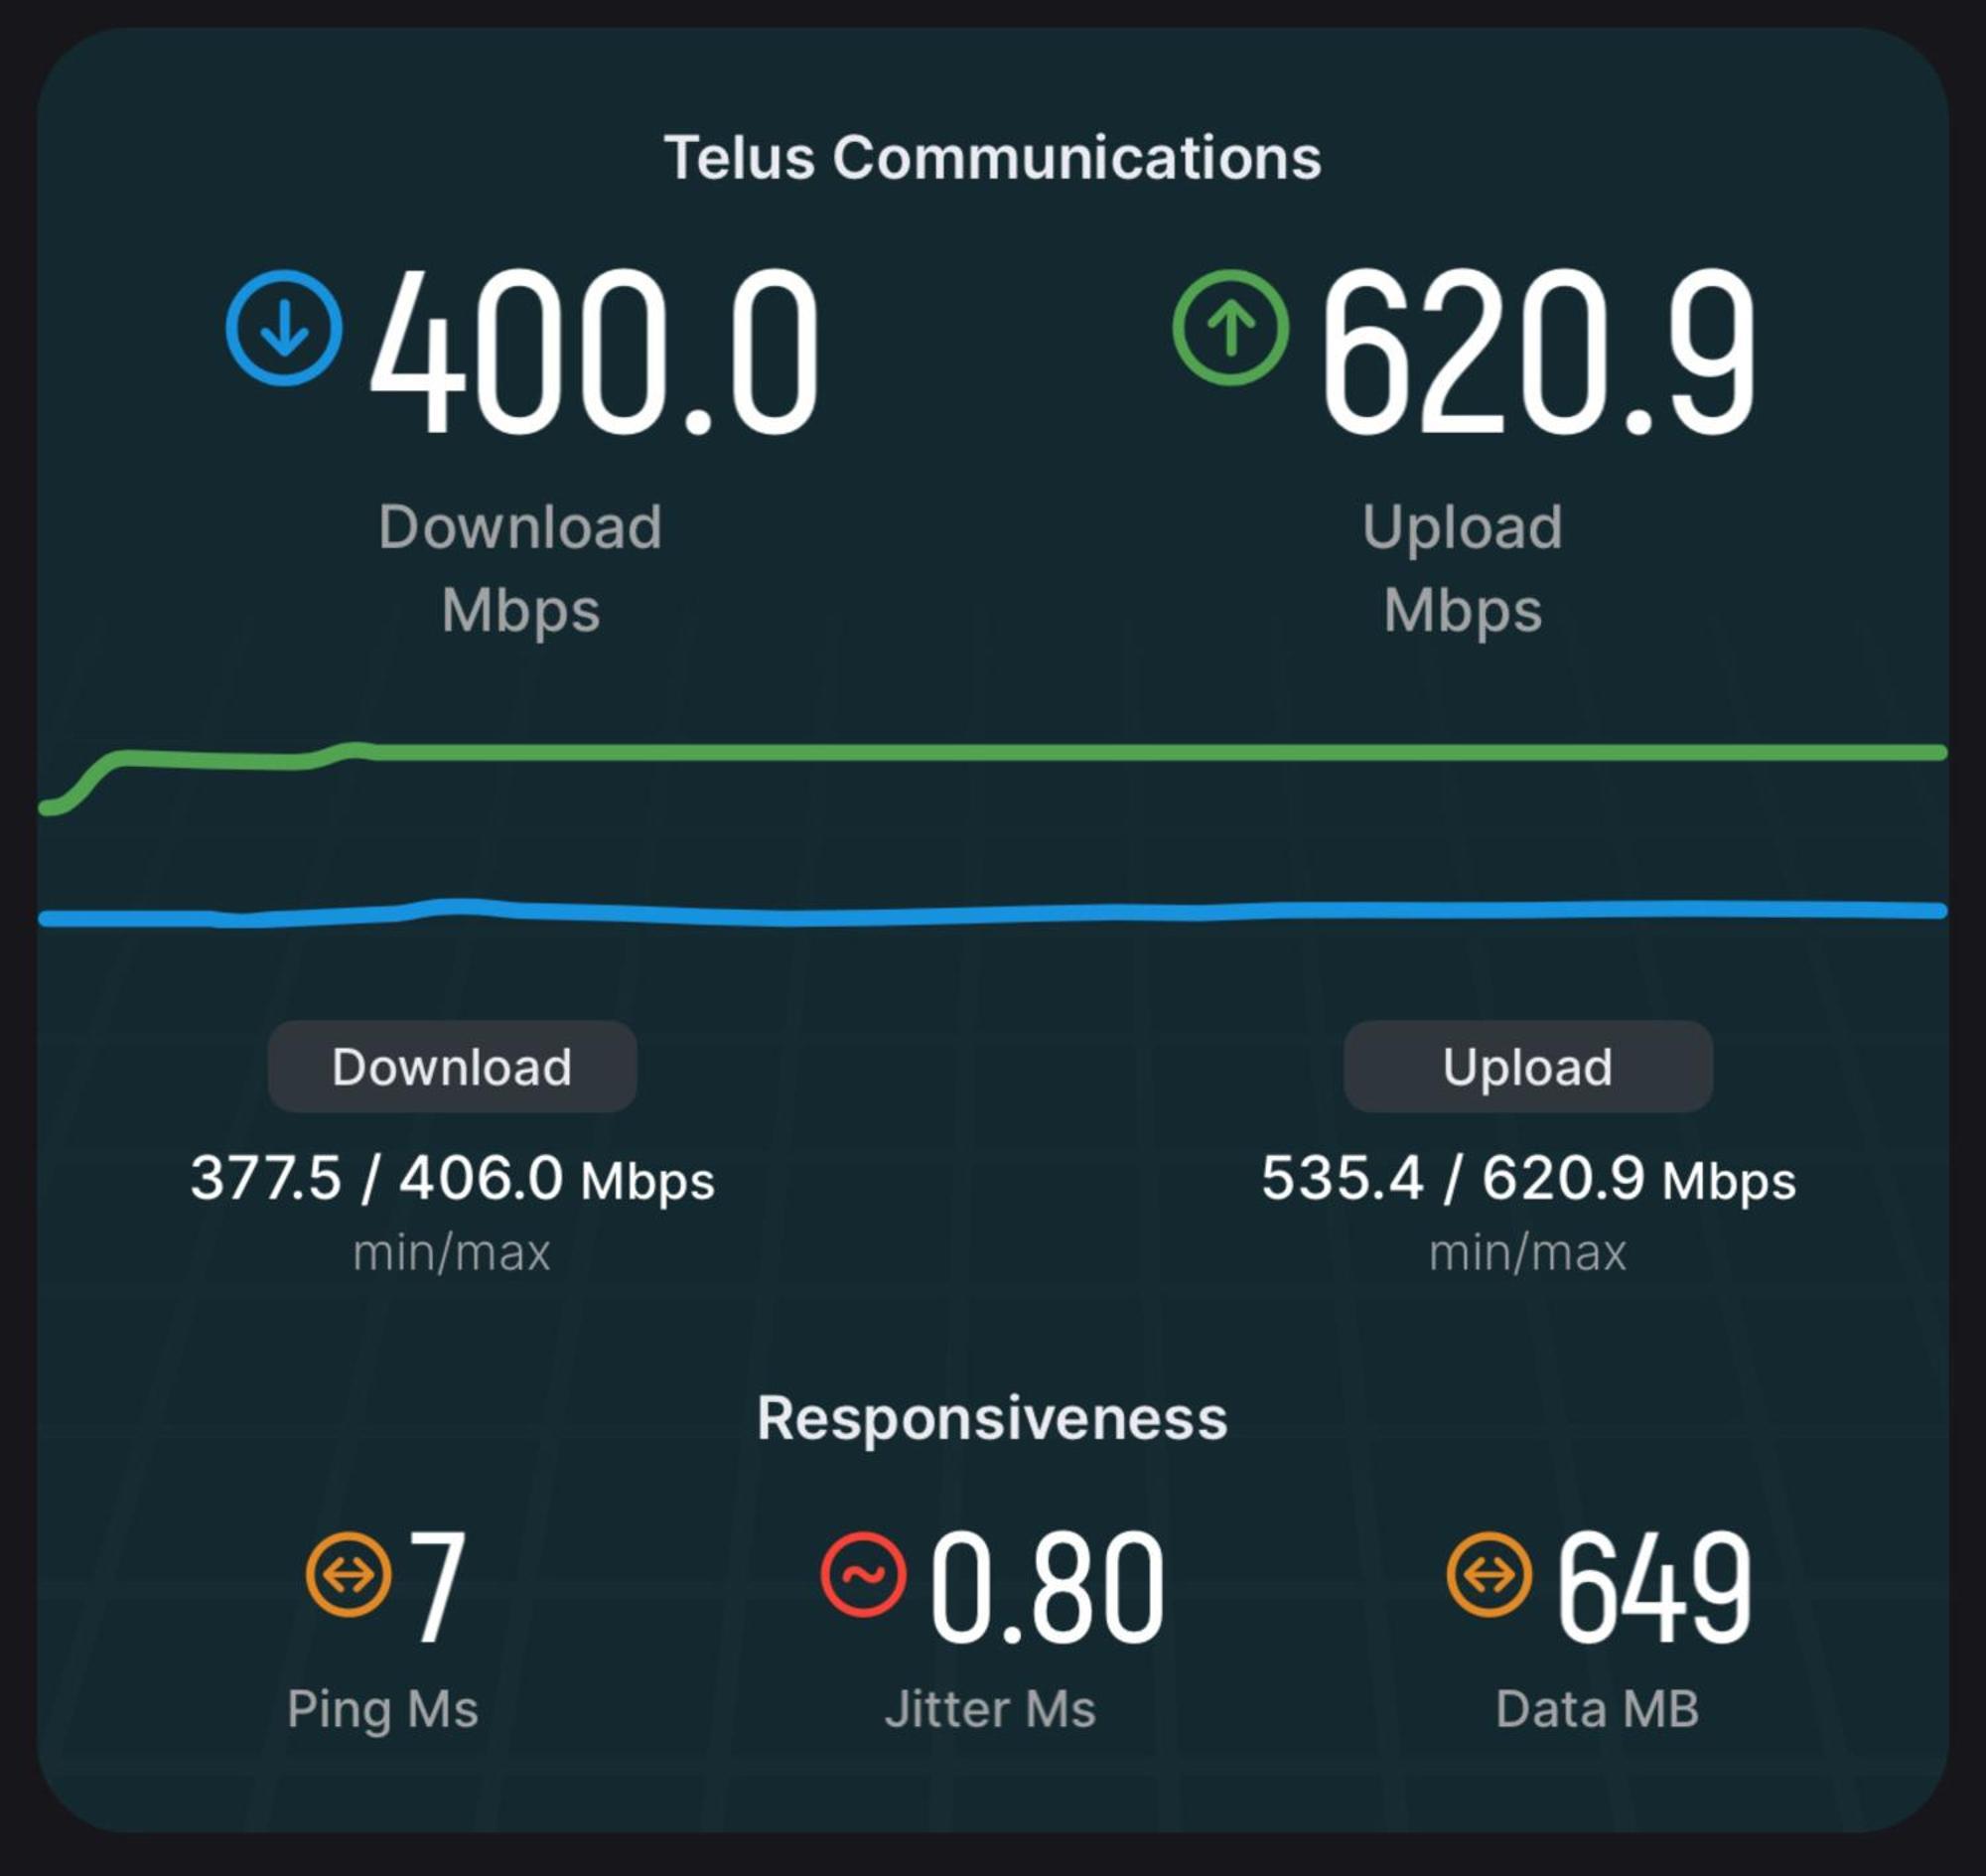Tap the 649 data value
This screenshot has height=1876, width=1986.
click(x=1654, y=1588)
